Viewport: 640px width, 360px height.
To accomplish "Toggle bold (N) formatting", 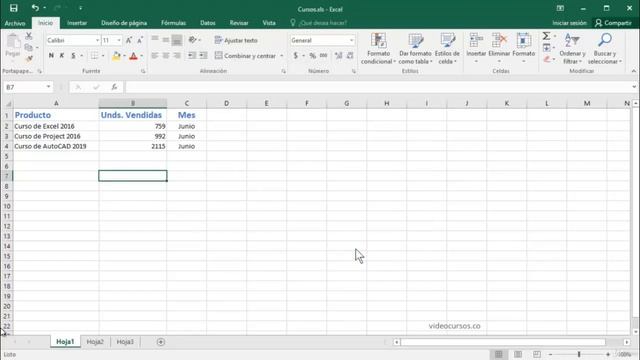I will pos(51,56).
